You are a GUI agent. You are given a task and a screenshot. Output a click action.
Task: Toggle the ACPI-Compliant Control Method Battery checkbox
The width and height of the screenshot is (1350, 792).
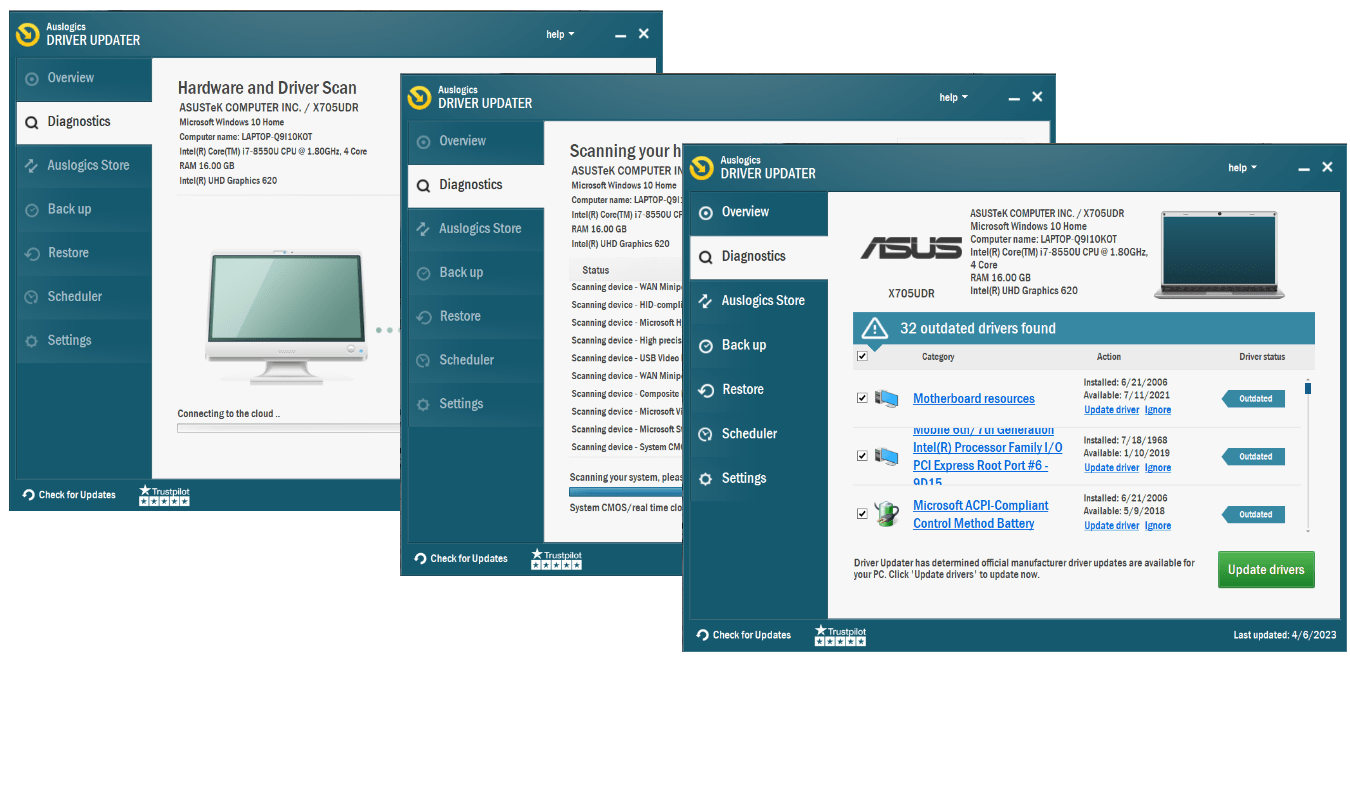point(862,514)
